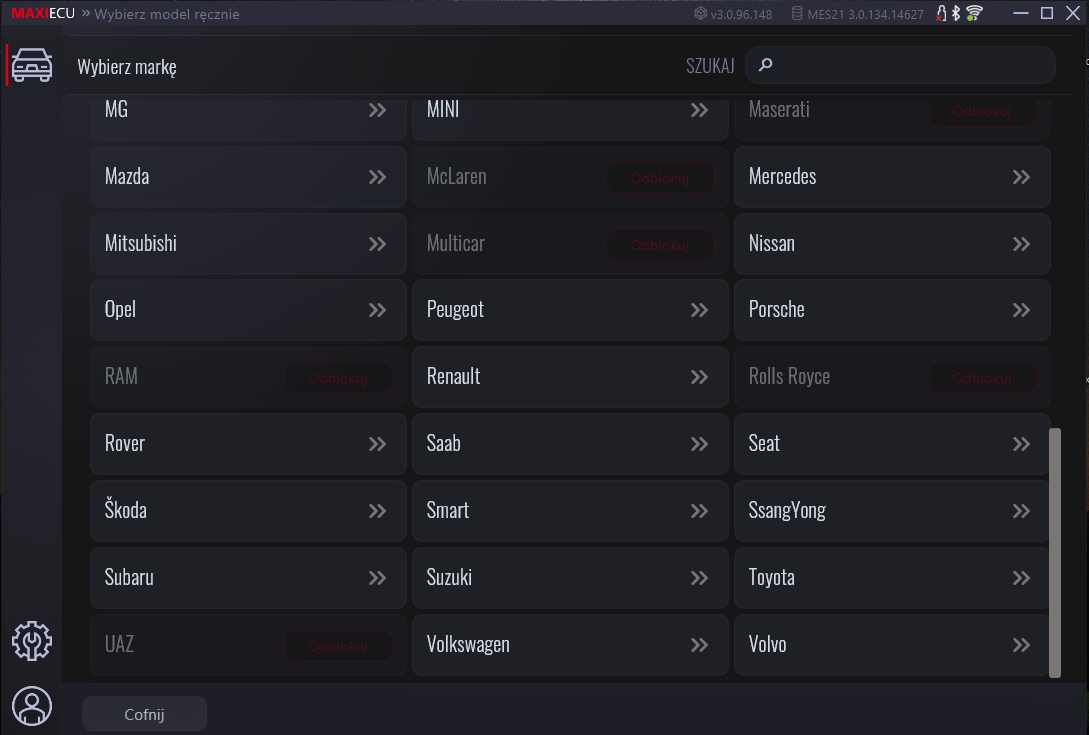Check the Wi-Fi connection icon
The width and height of the screenshot is (1089, 735).
pyautogui.click(x=974, y=13)
